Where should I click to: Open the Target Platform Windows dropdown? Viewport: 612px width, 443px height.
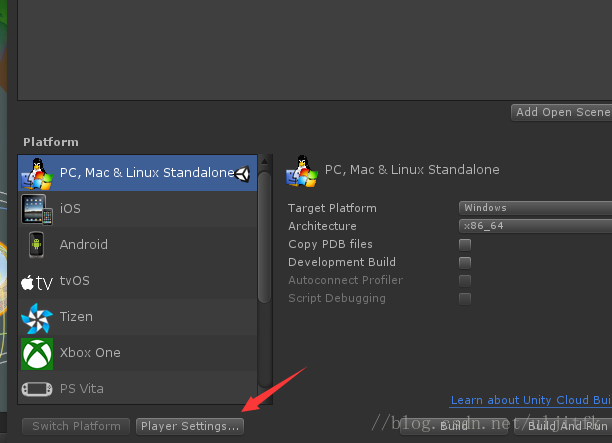coord(536,208)
